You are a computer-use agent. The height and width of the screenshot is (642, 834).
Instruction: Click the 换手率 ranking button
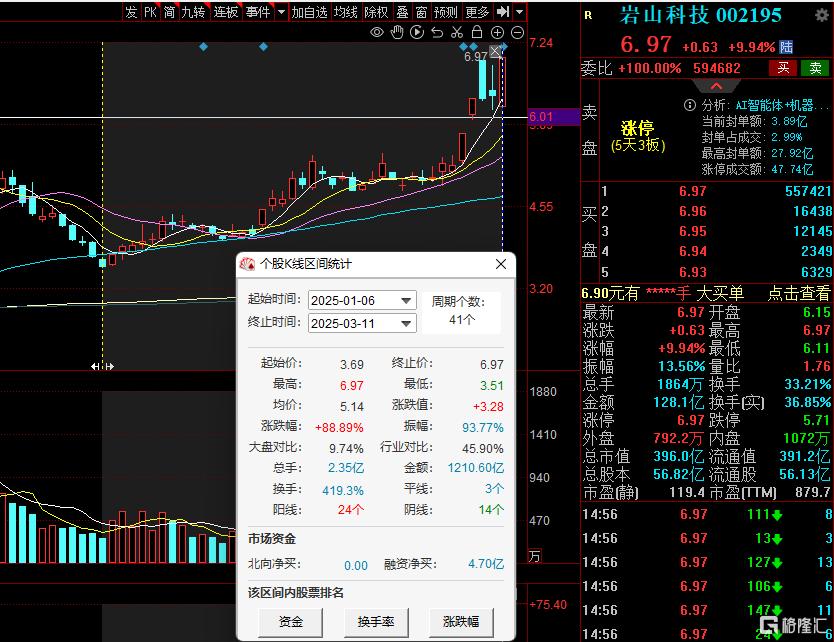click(376, 622)
